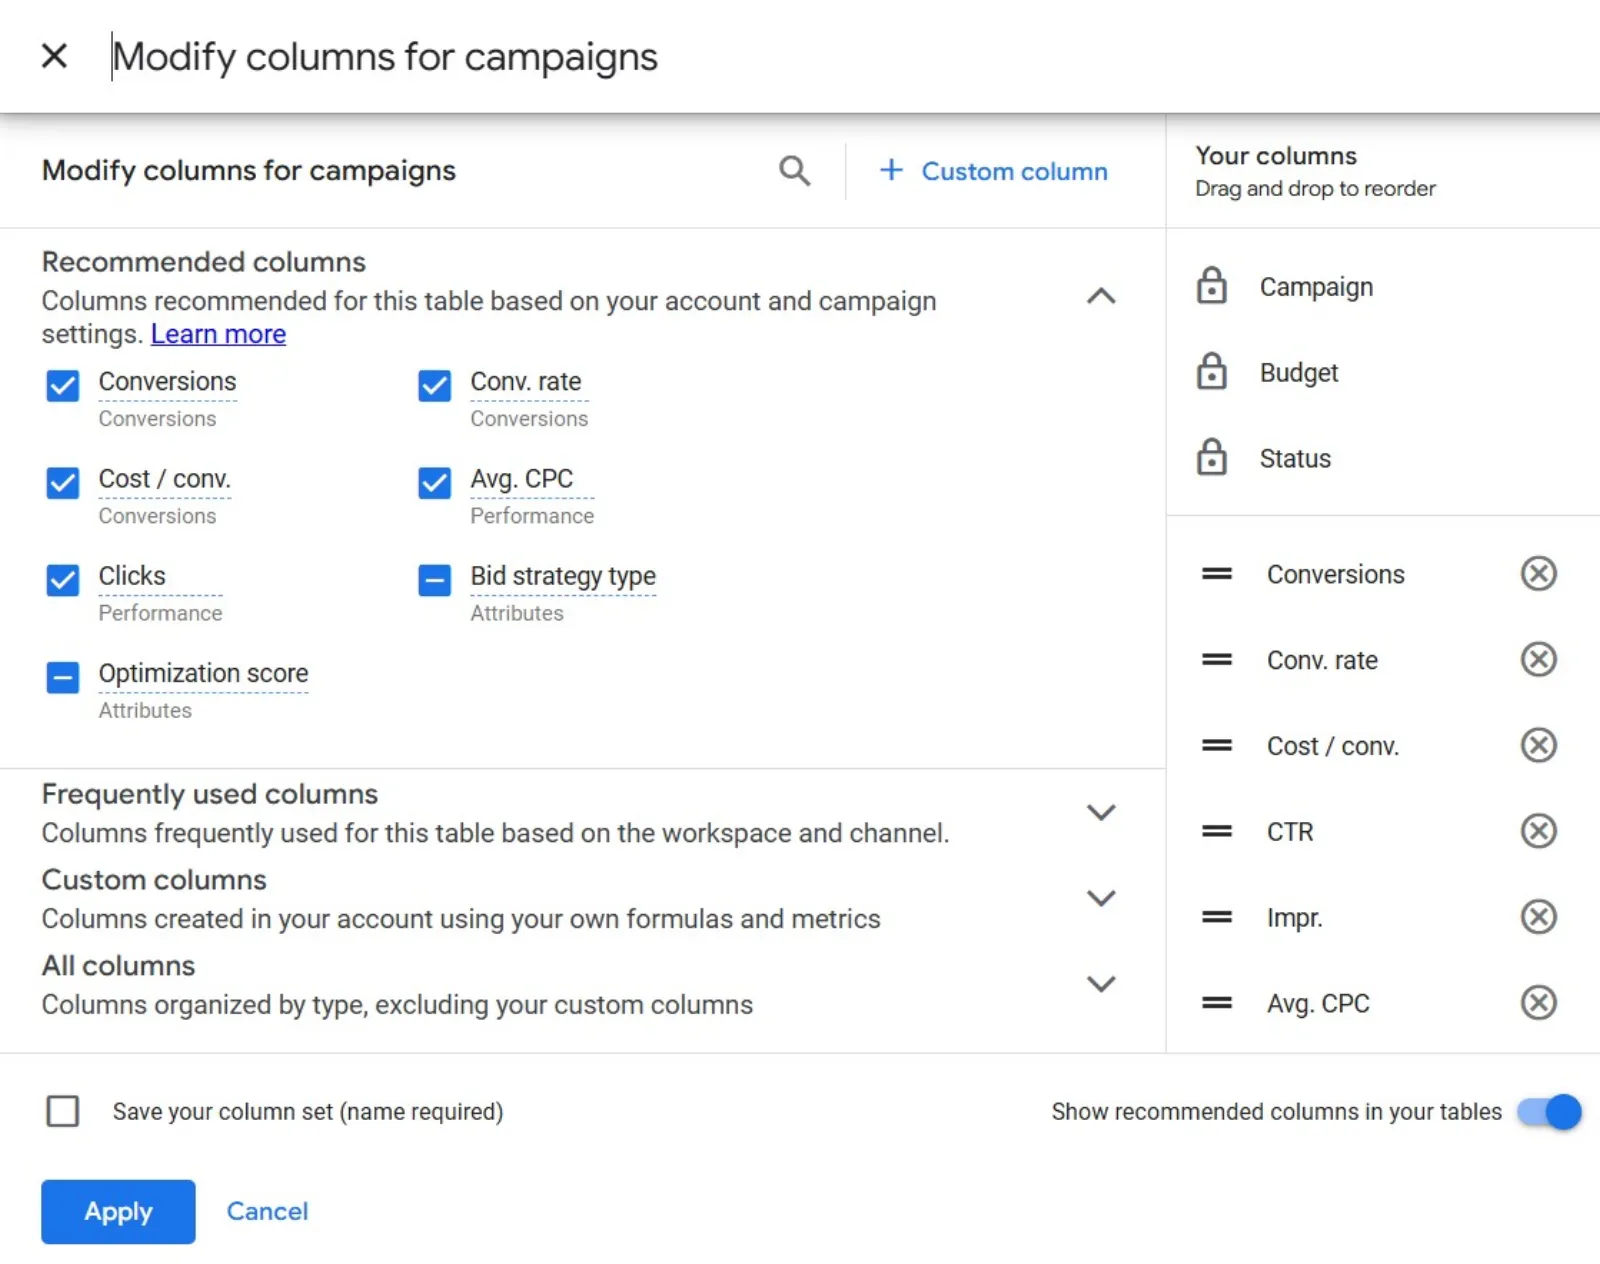1600x1264 pixels.
Task: Select the Status locked column label
Action: 1295,458
